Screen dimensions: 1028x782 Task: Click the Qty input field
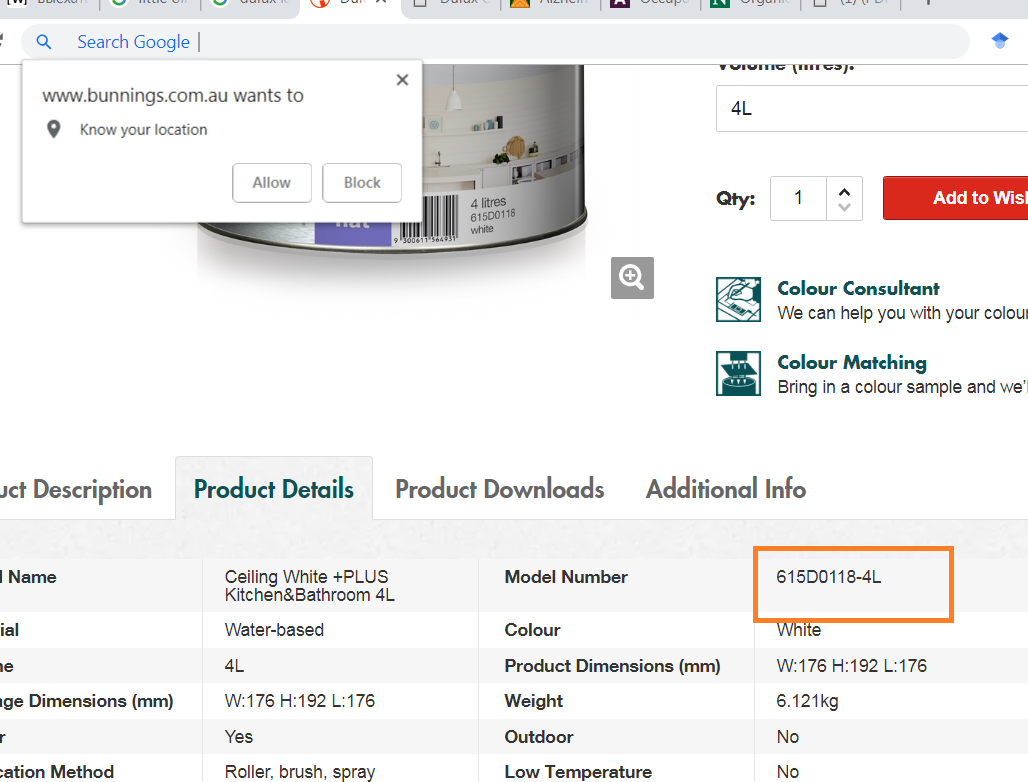799,198
